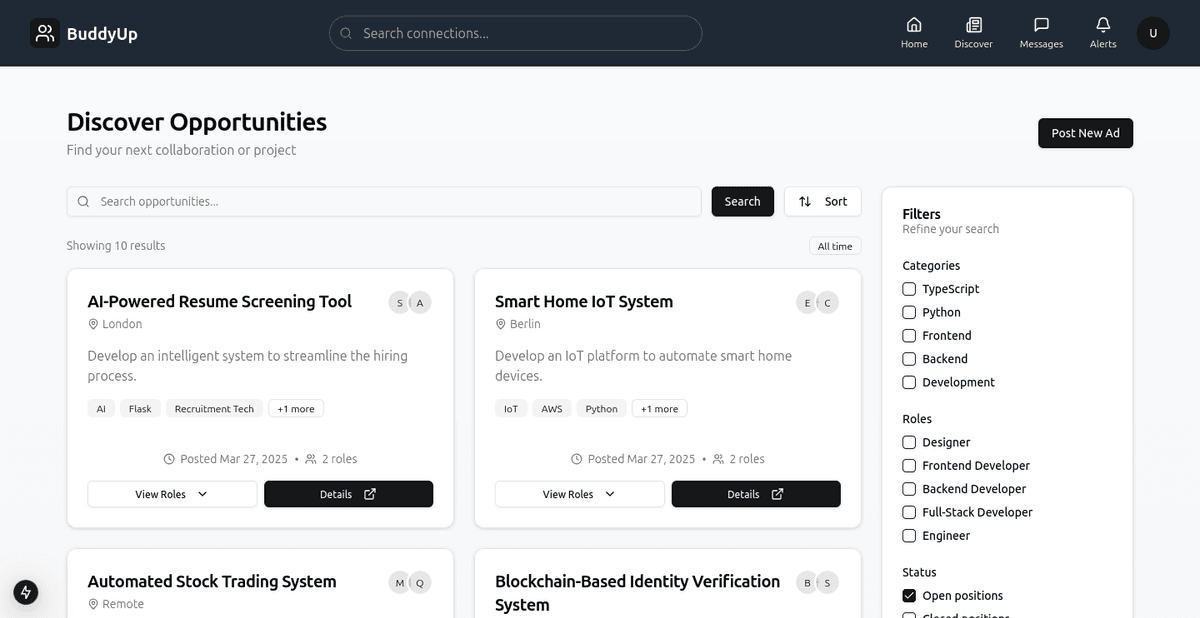
Task: Expand View Roles for Smart Home IoT System
Action: (579, 494)
